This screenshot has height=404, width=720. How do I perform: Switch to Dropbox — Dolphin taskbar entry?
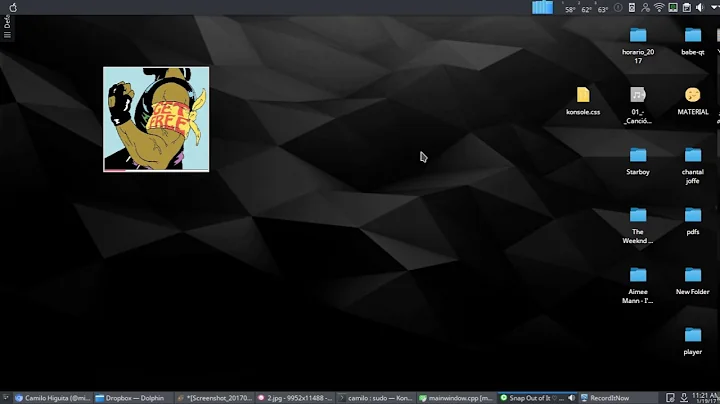pyautogui.click(x=134, y=398)
